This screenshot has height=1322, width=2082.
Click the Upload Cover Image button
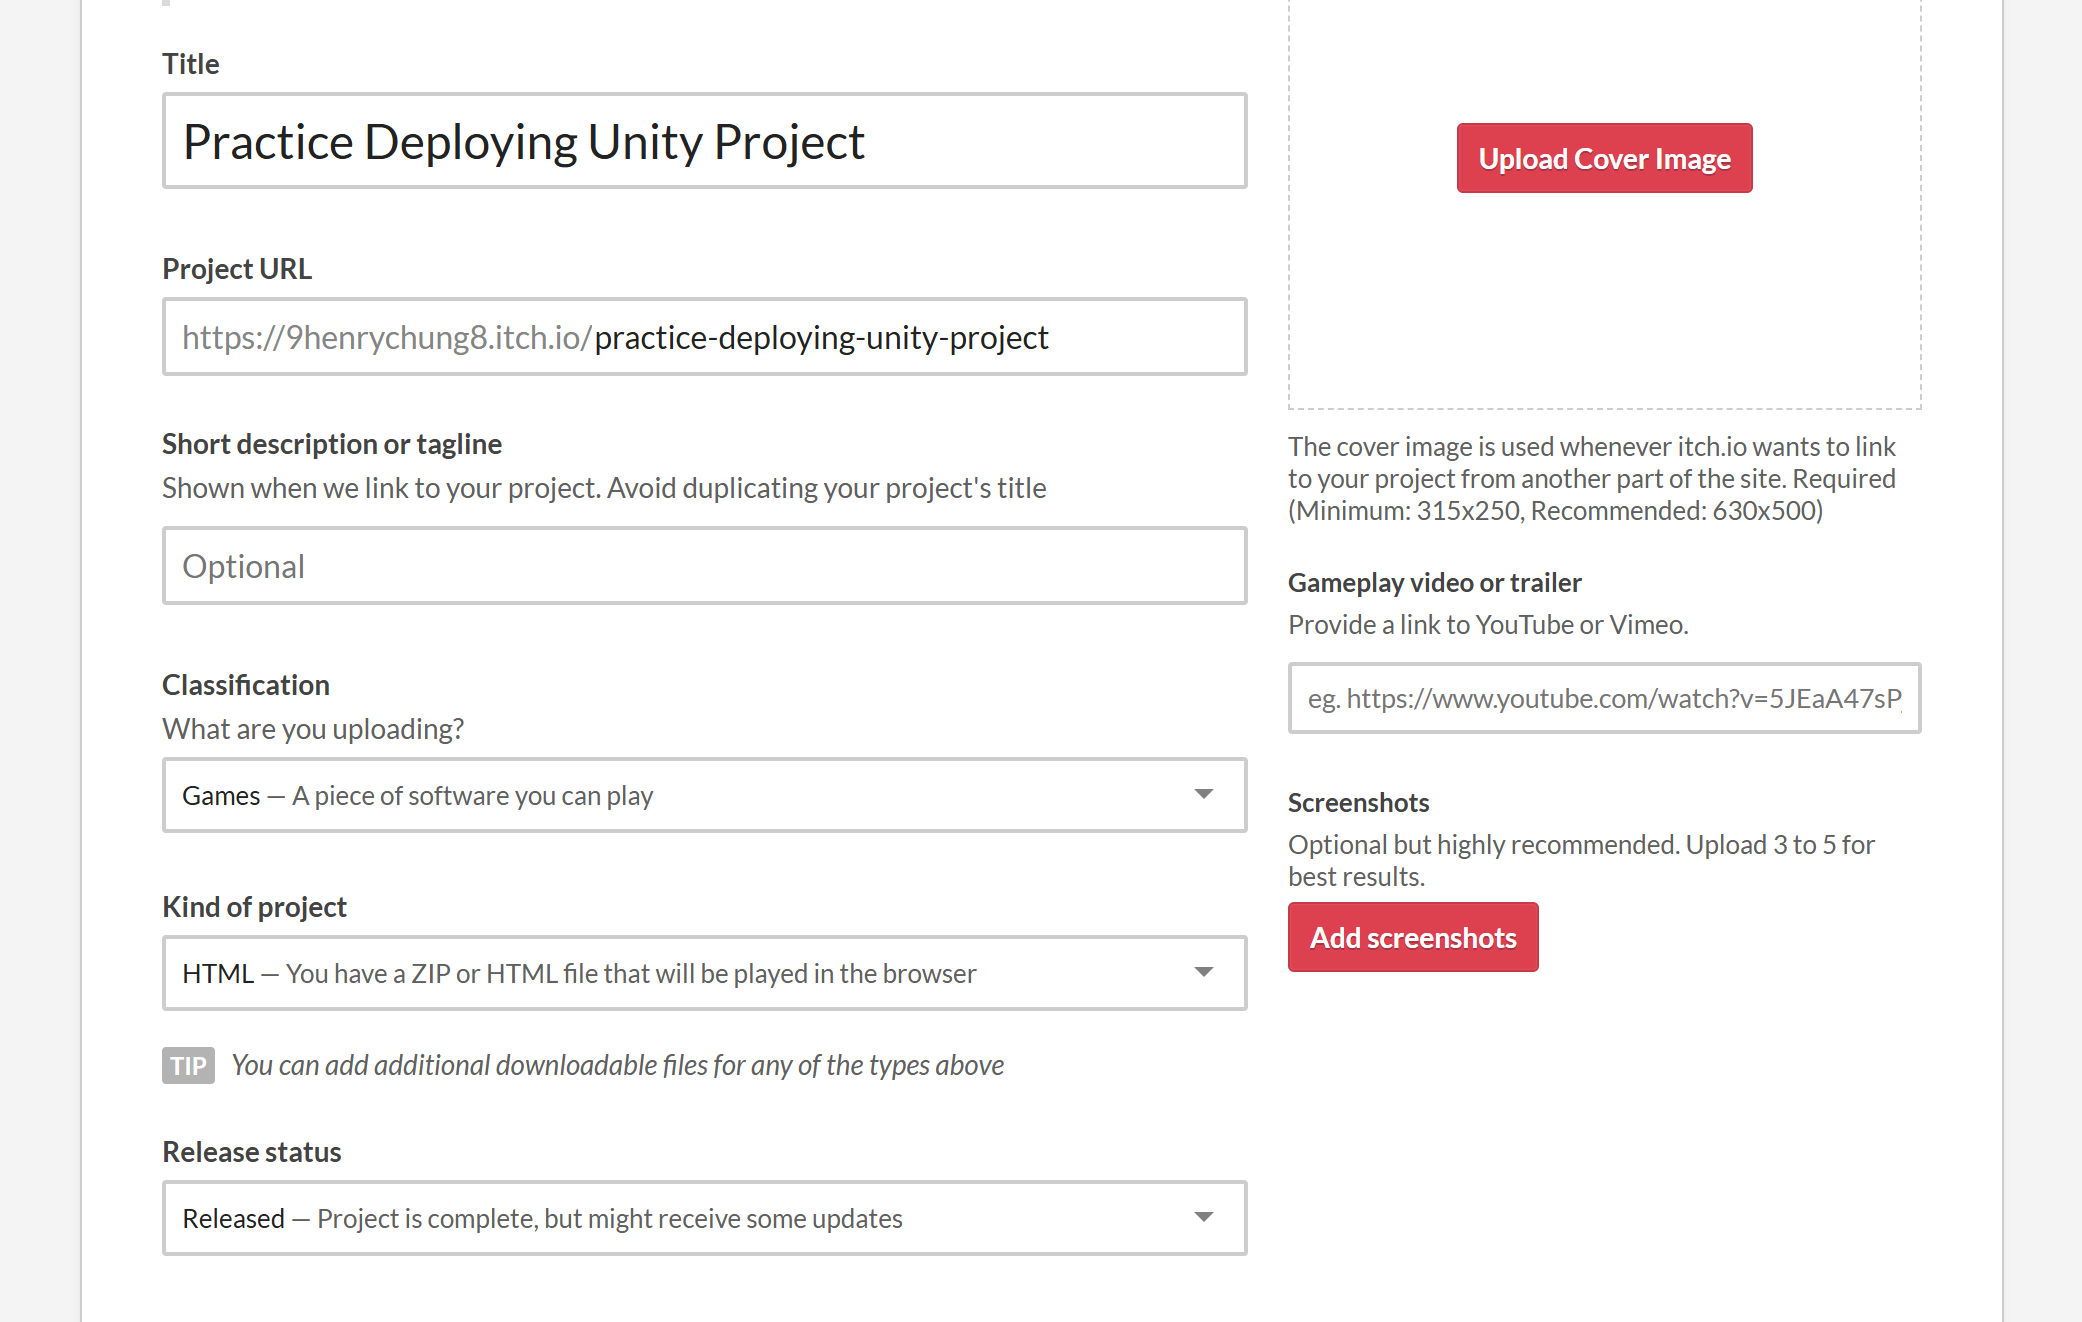1604,158
